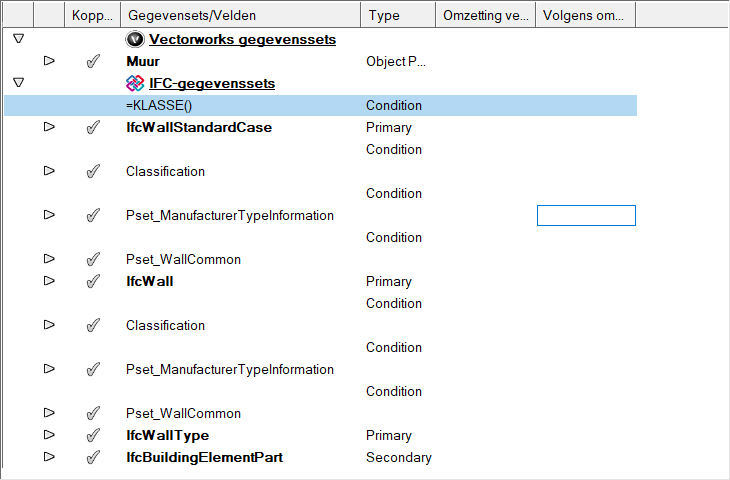
Task: Expand the IfcWallStandardCase row
Action: click(49, 127)
